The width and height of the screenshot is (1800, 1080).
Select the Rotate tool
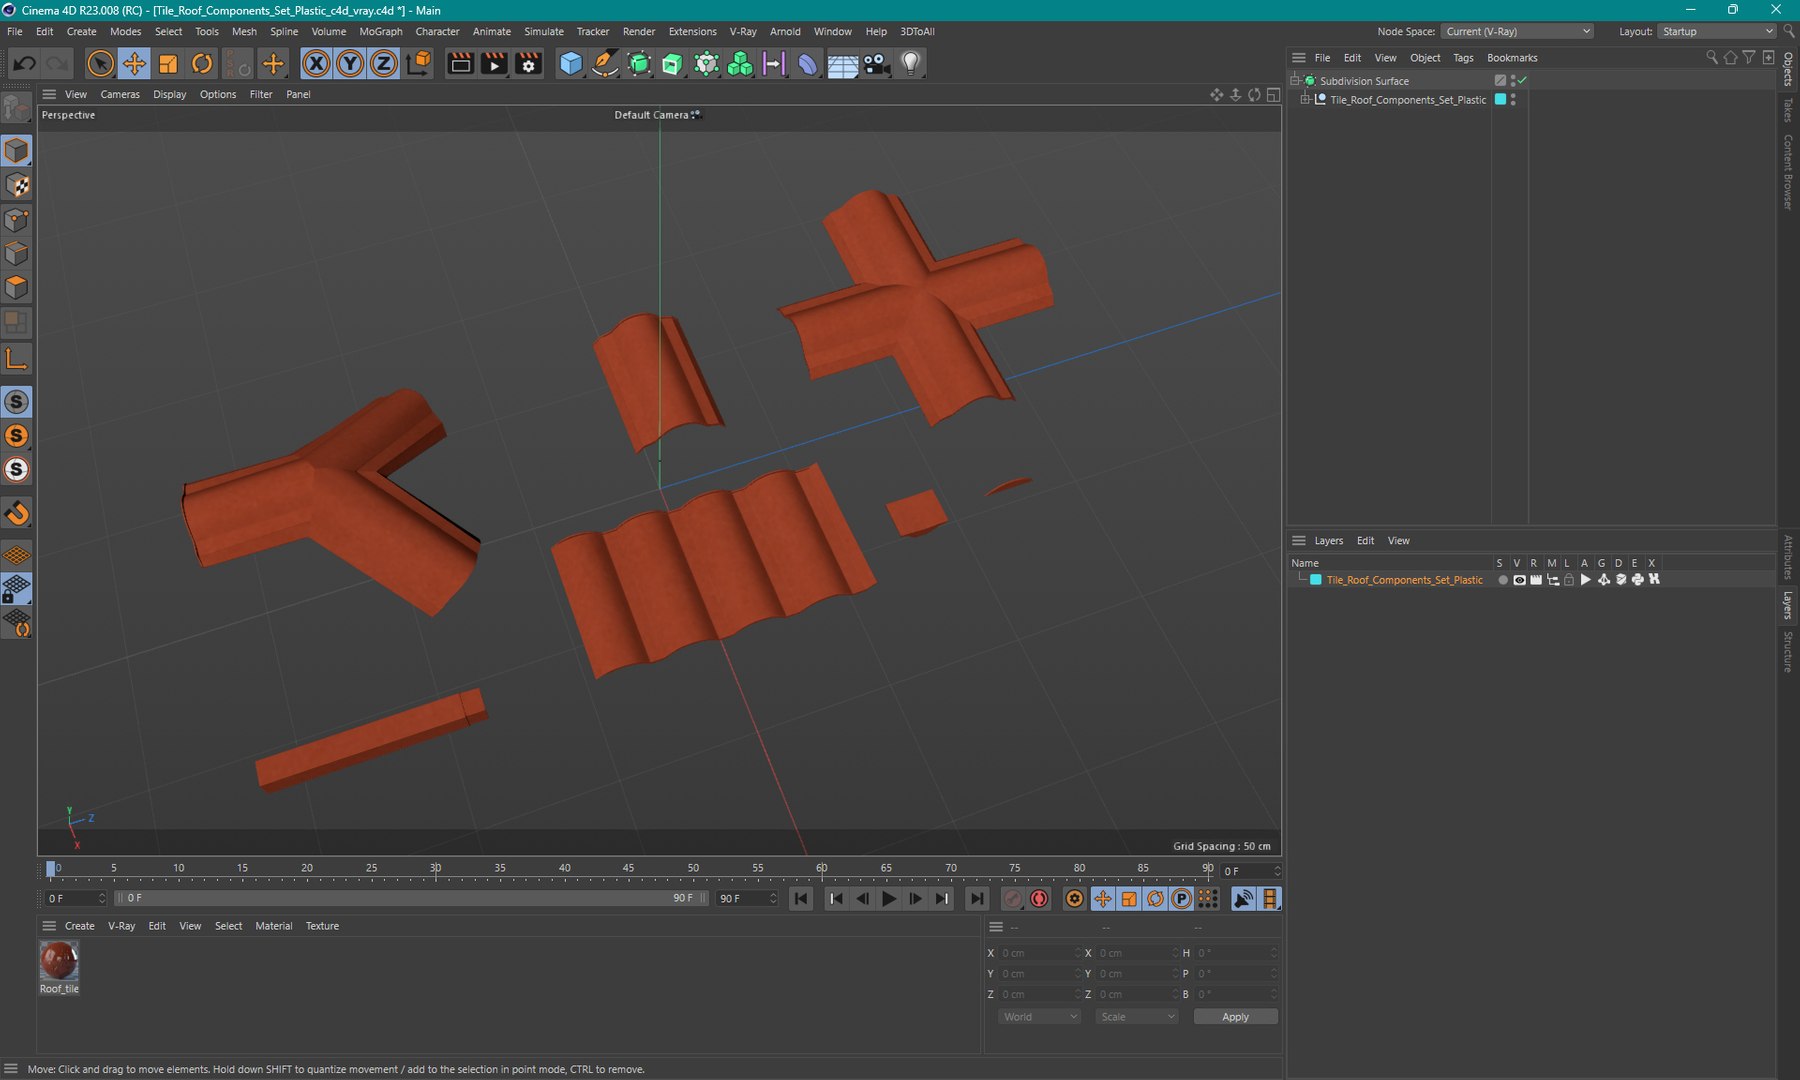pos(202,64)
